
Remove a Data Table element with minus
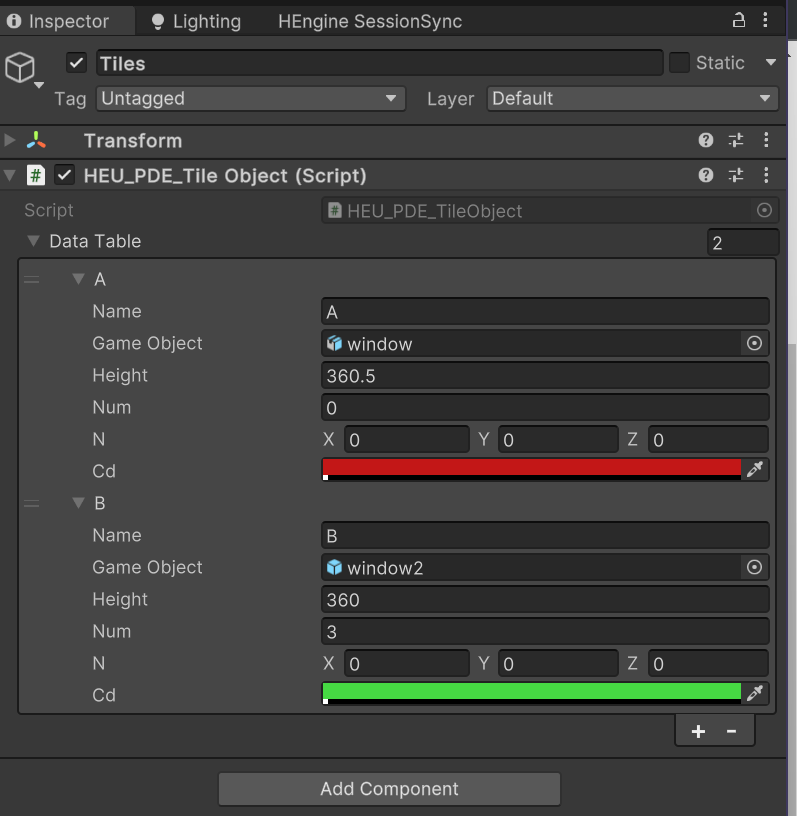[731, 731]
